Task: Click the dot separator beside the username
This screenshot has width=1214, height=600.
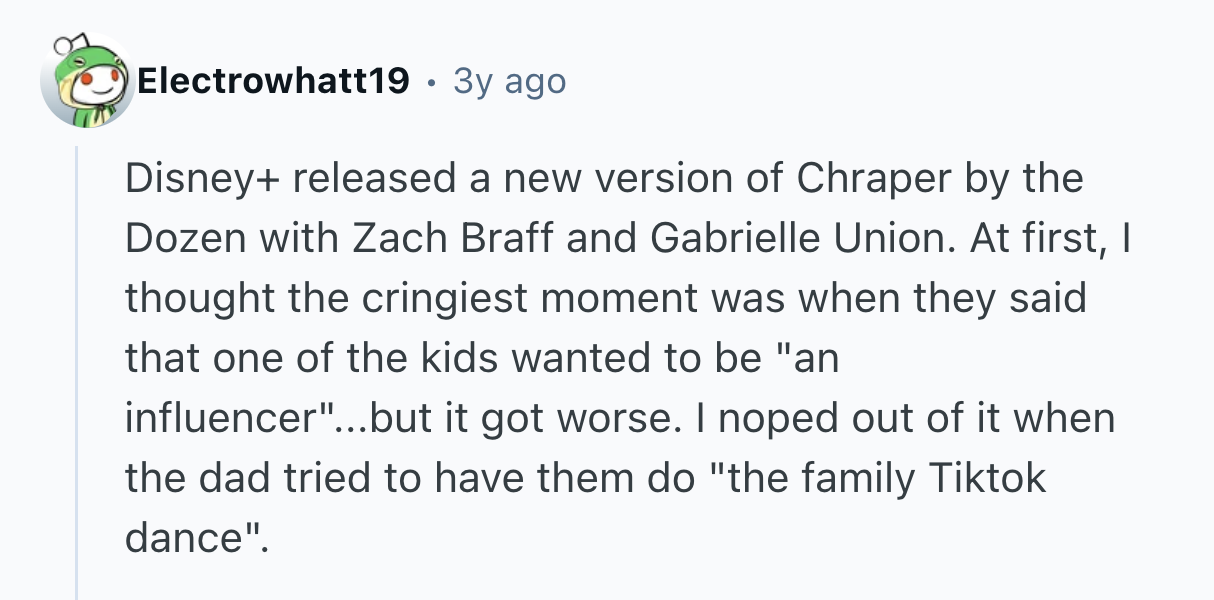Action: (x=431, y=82)
